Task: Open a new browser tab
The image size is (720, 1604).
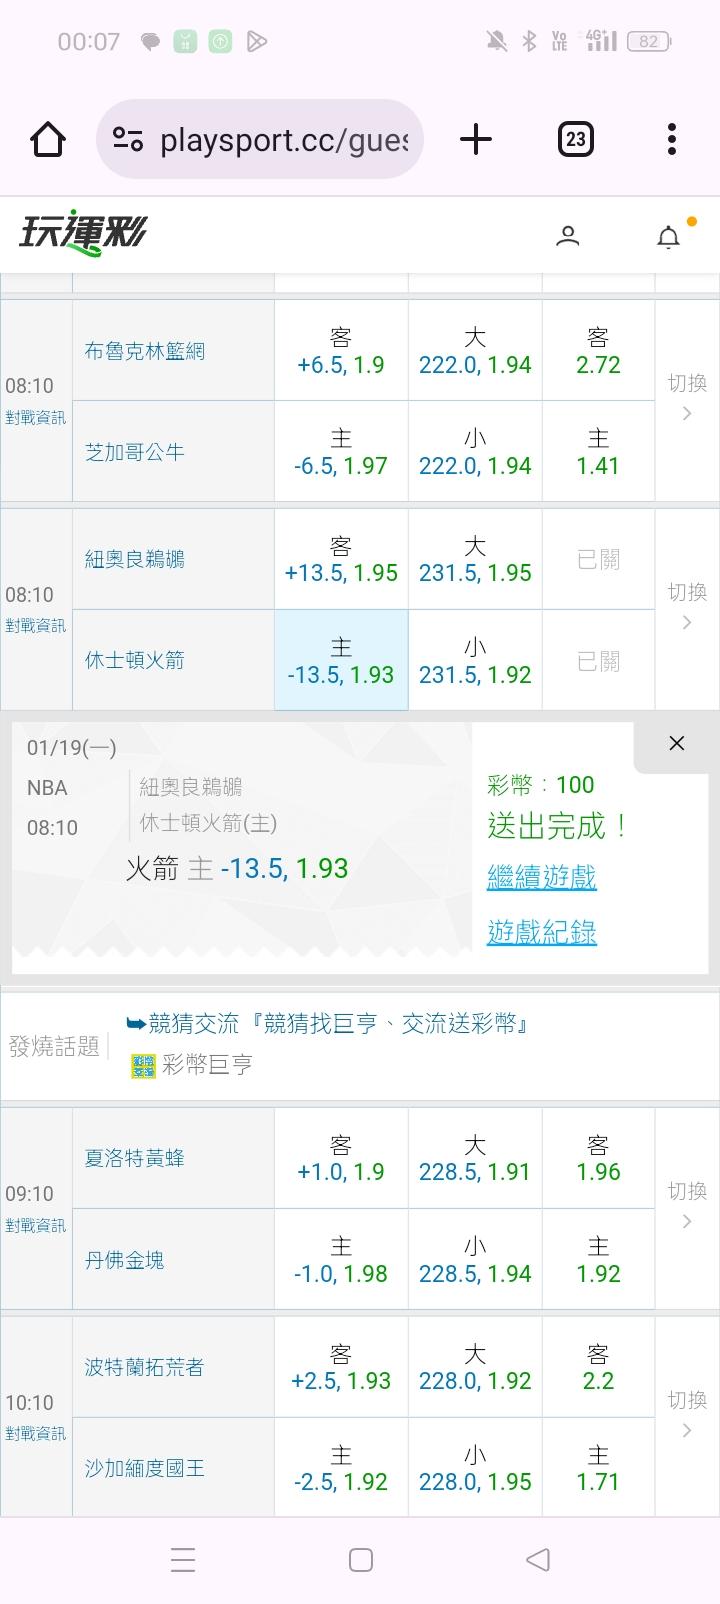Action: 476,140
